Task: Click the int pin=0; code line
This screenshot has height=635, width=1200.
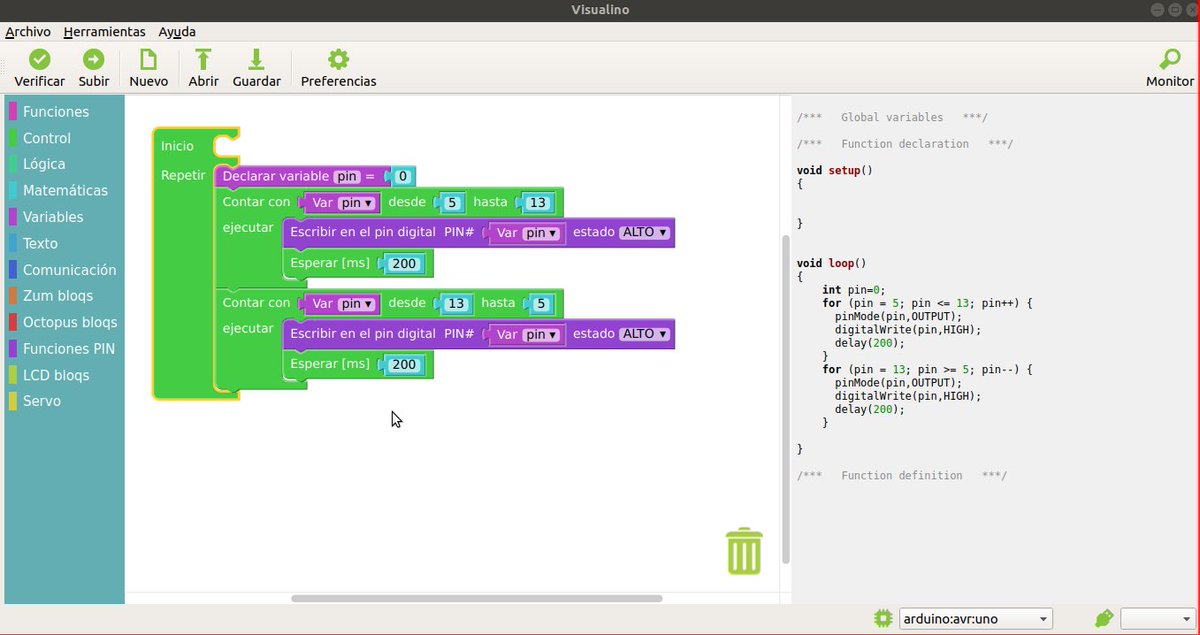Action: [854, 290]
